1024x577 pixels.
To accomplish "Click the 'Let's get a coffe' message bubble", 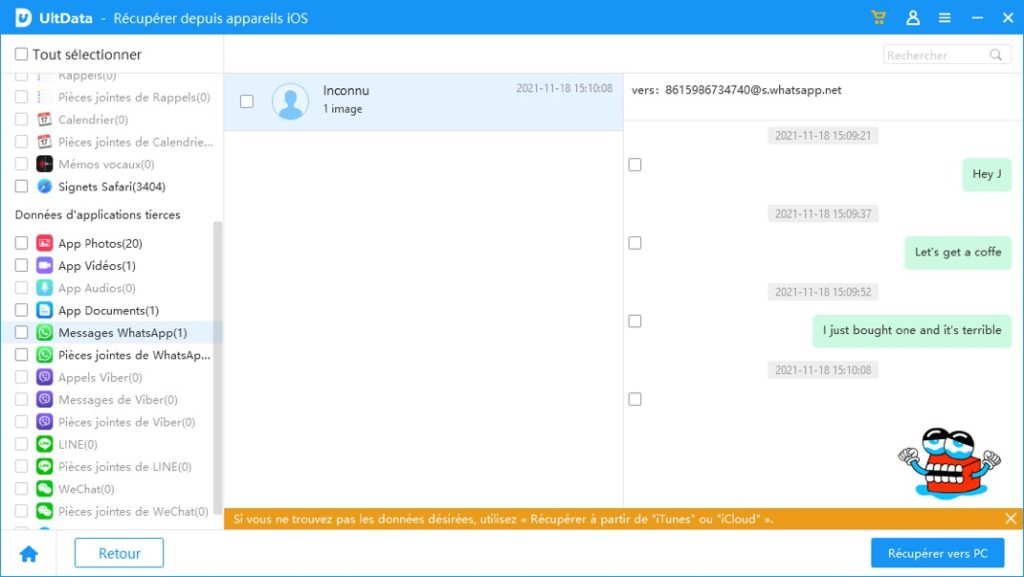I will [x=958, y=253].
